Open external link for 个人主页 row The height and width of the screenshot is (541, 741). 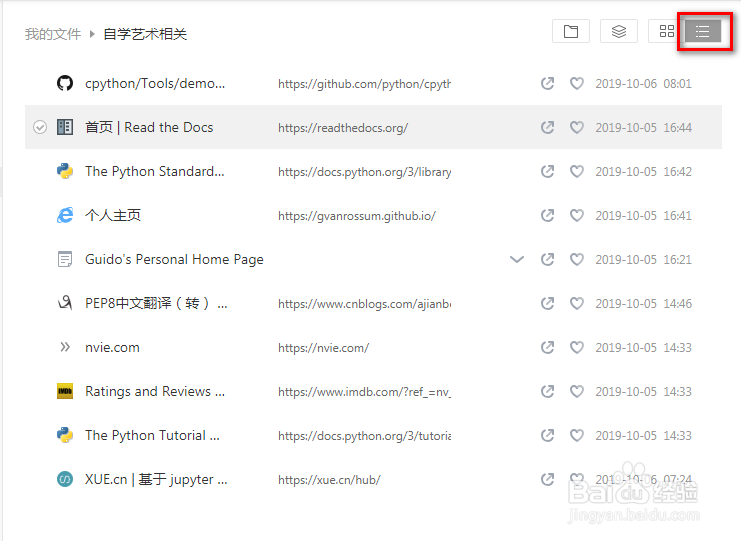[547, 215]
